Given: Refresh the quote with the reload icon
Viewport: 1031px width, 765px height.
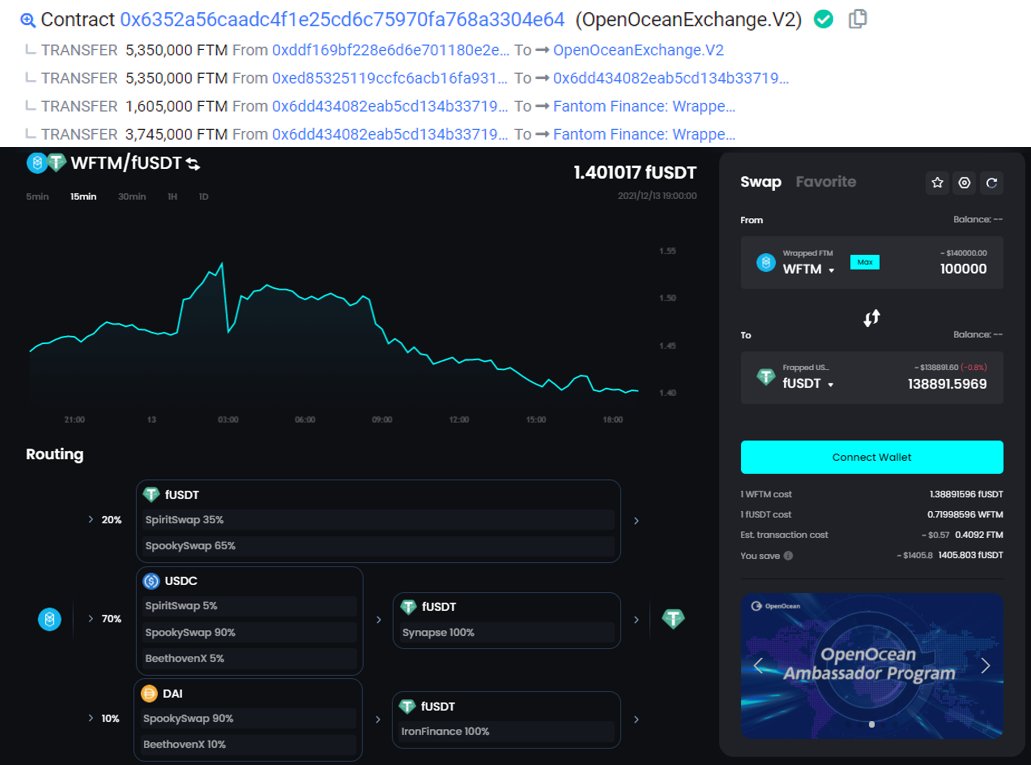Looking at the screenshot, I should [992, 183].
